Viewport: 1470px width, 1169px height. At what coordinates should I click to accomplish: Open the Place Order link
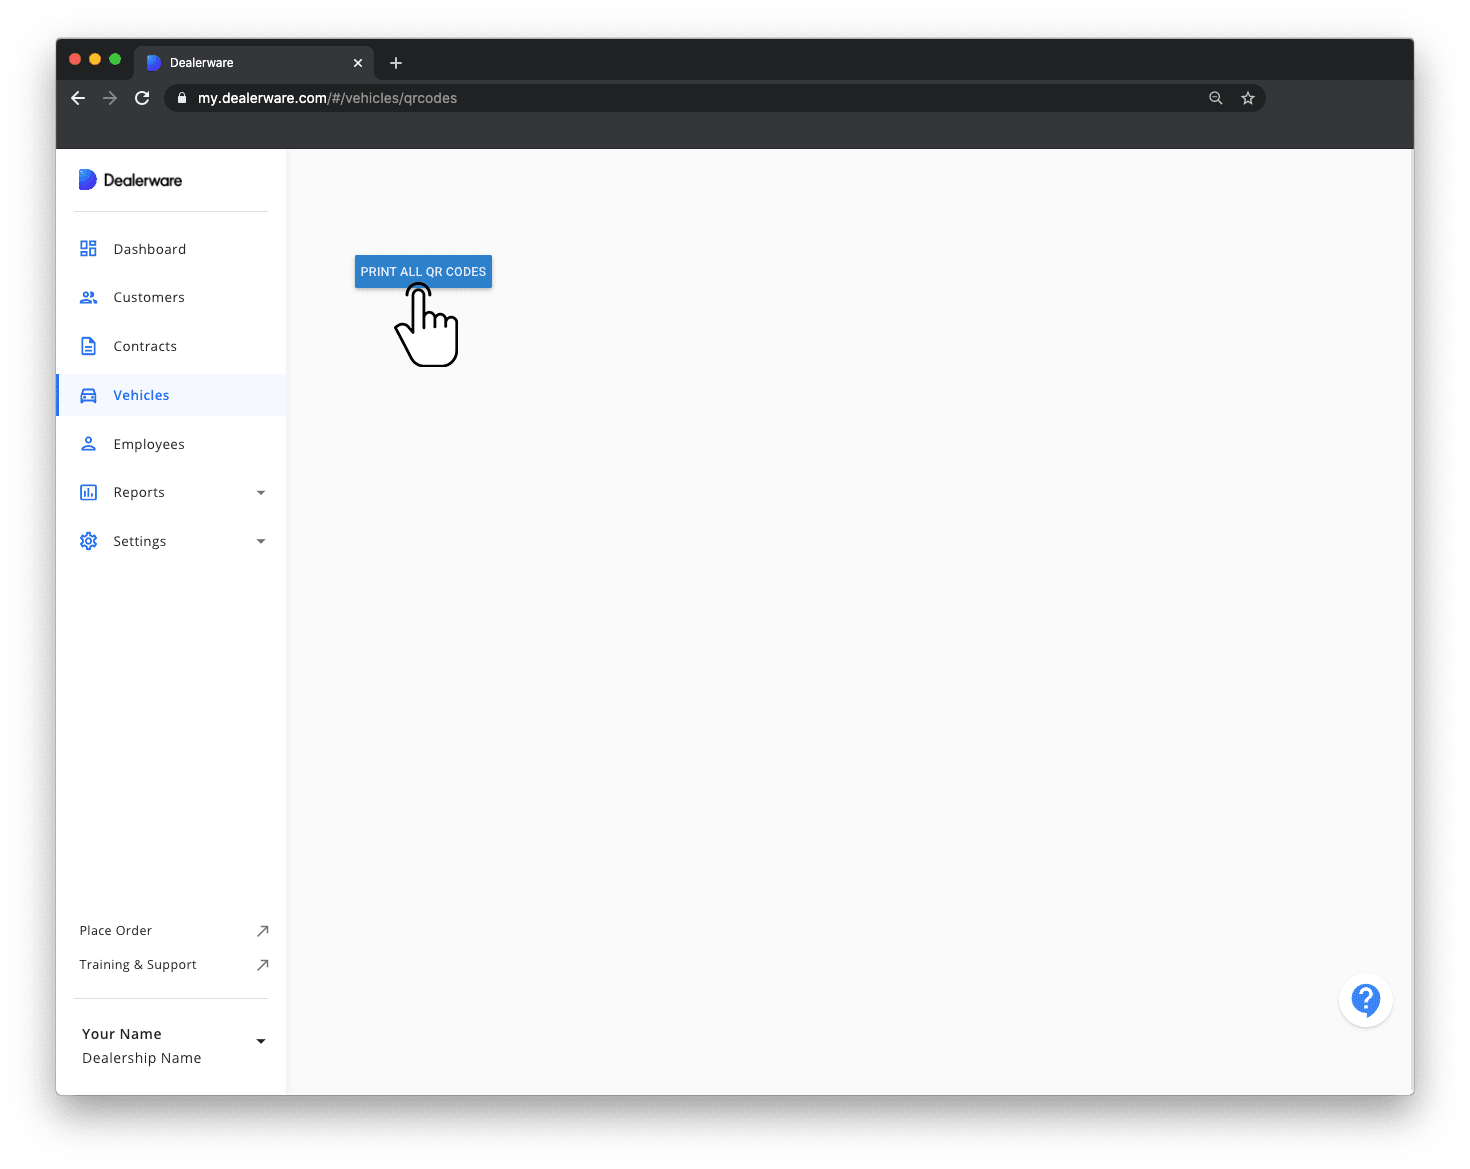click(x=116, y=930)
